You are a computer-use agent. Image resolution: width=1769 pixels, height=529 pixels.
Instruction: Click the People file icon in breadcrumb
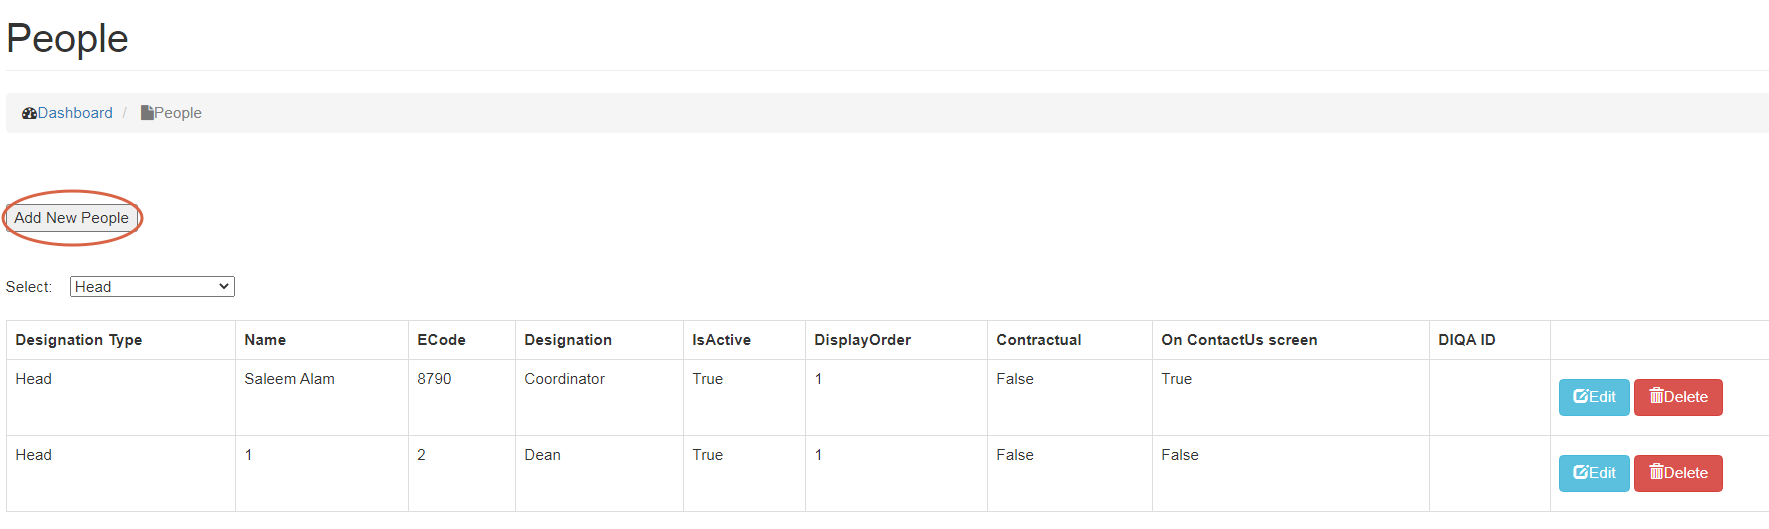coord(147,113)
